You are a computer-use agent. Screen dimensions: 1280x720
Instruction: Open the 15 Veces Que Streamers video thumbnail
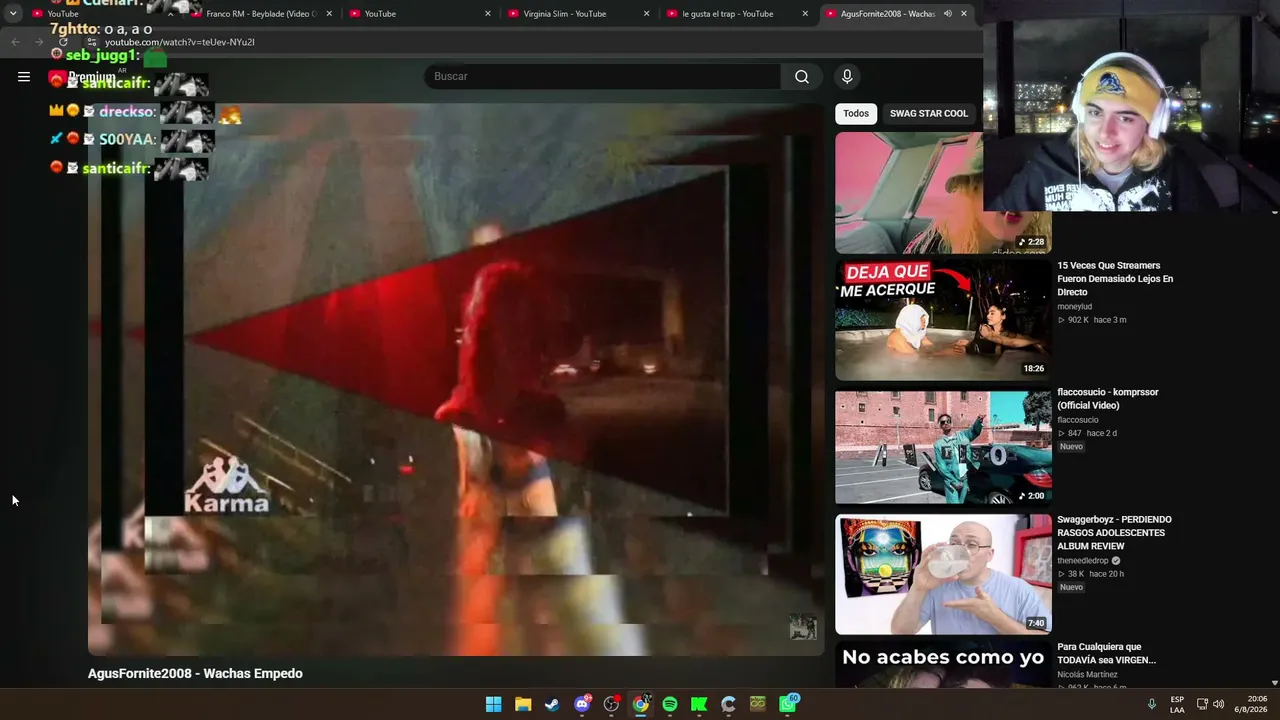click(x=943, y=320)
